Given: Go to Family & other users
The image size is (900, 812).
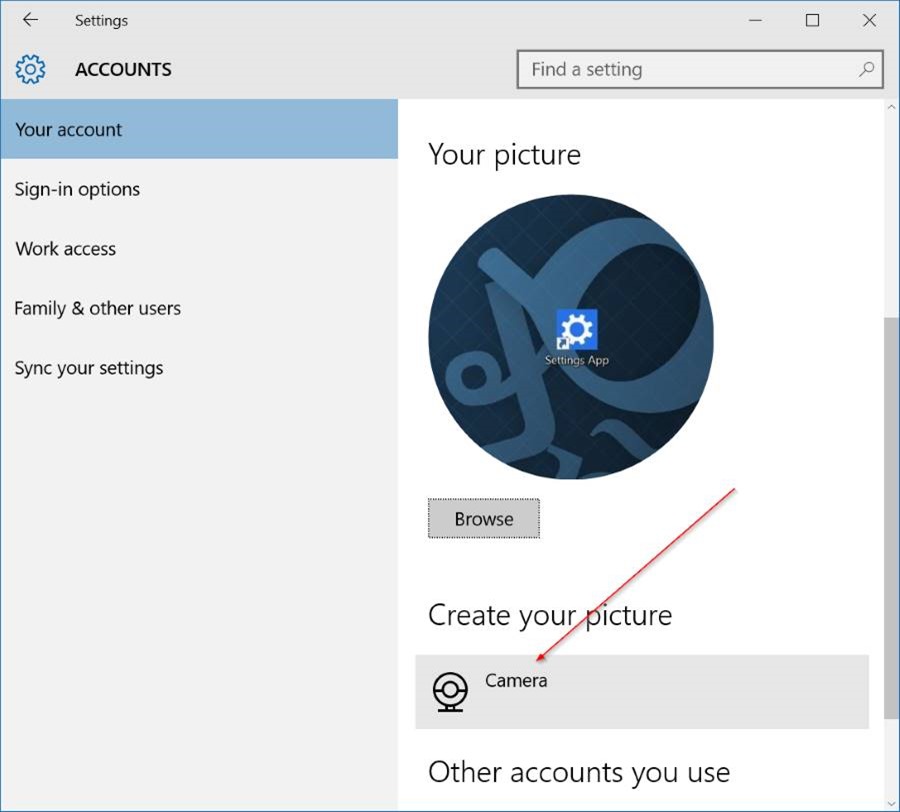Looking at the screenshot, I should tap(97, 308).
